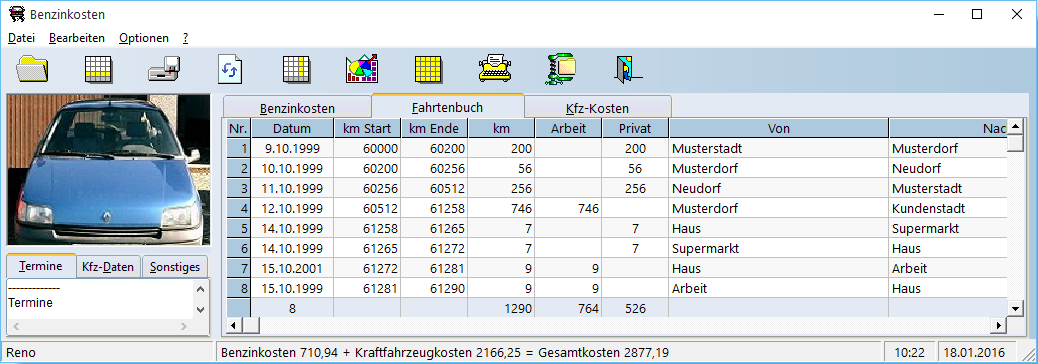
Task: Select row header number 1
Action: [238, 148]
